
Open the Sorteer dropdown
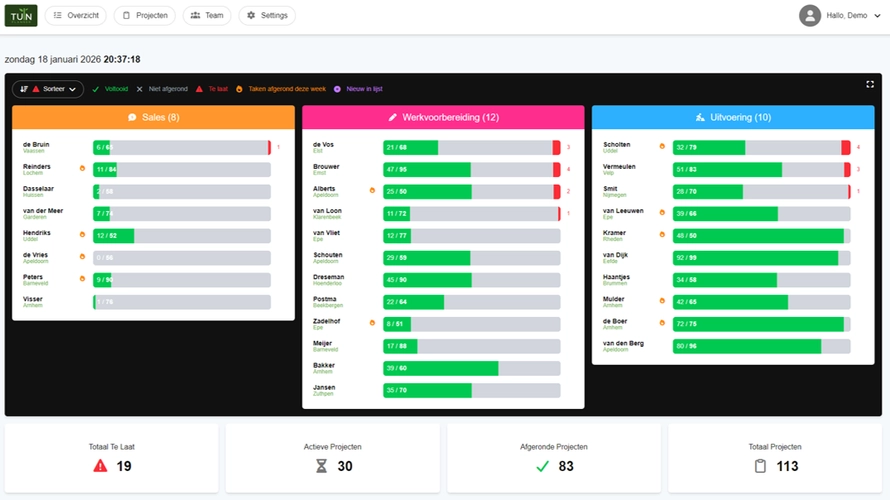[48, 89]
